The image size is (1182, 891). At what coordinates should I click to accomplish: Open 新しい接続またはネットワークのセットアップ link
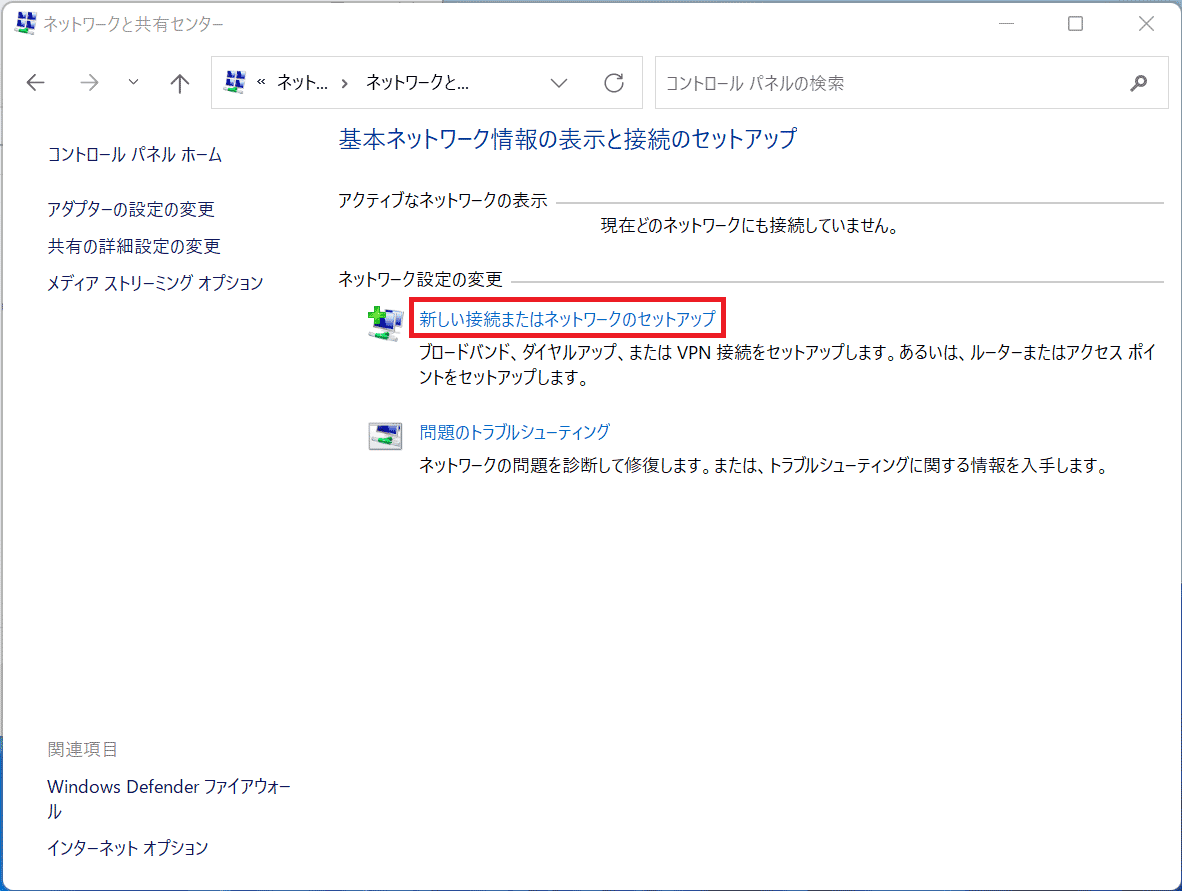click(567, 319)
